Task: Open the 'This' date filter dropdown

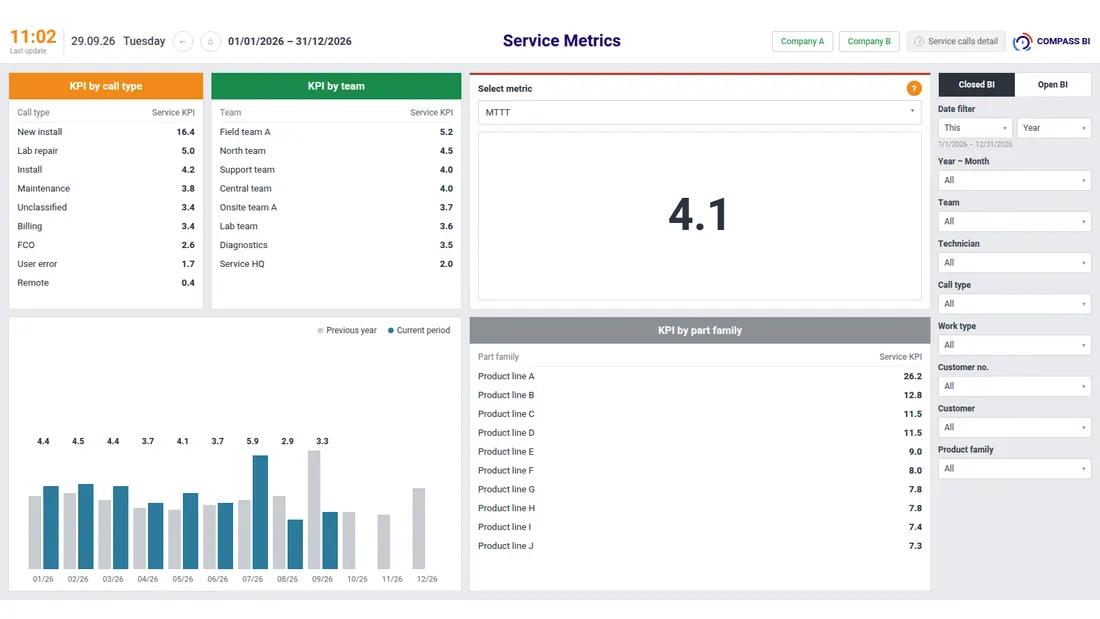Action: tap(975, 128)
